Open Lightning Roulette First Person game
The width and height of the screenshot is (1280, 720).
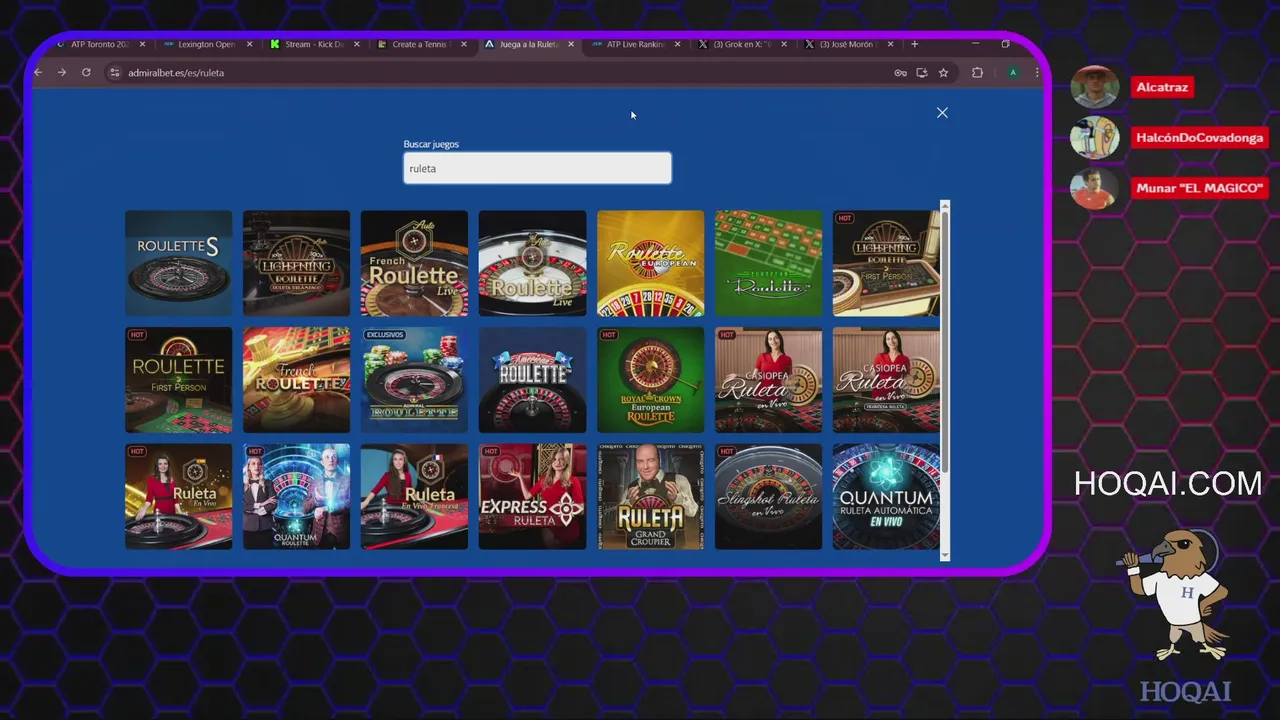click(x=886, y=263)
